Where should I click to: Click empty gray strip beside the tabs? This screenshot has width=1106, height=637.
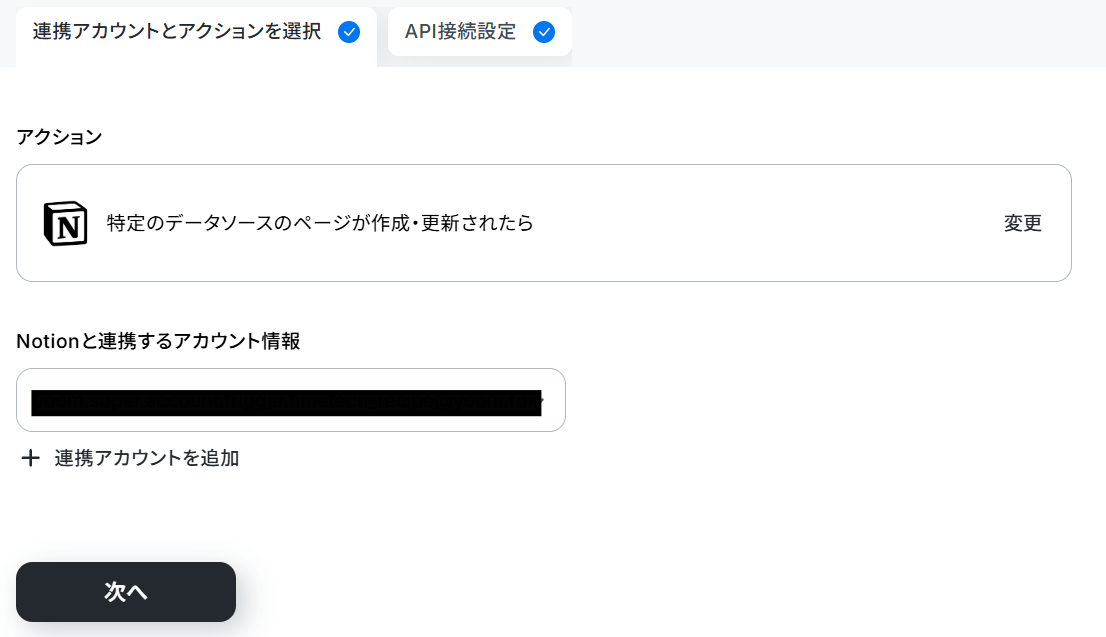coord(838,33)
